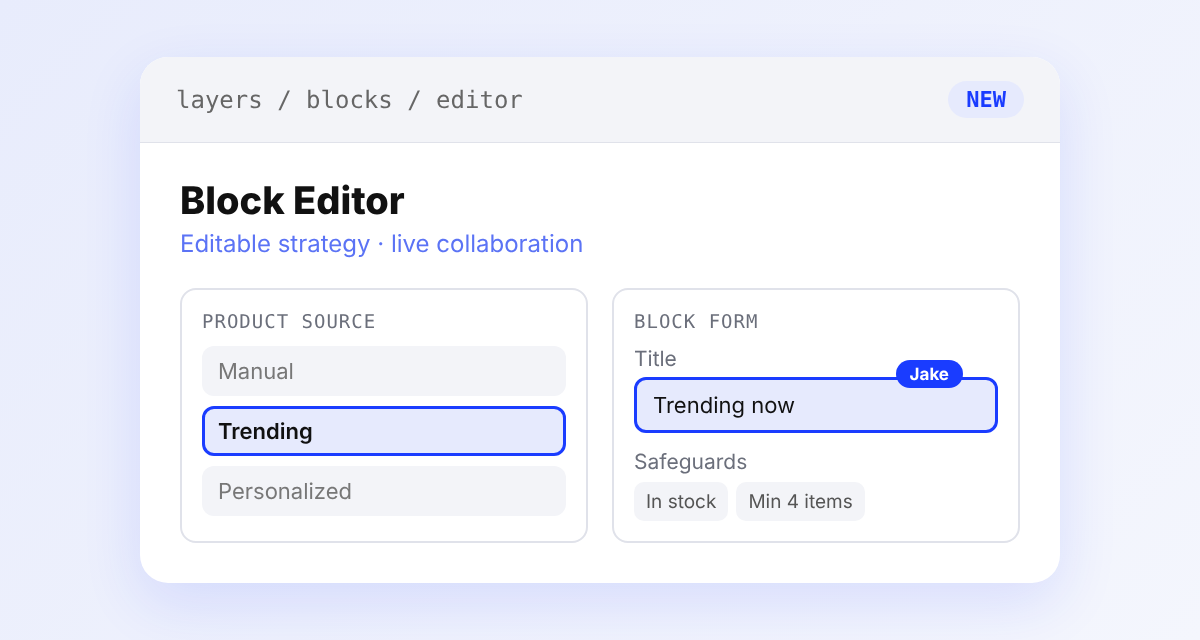This screenshot has width=1200, height=640.
Task: Toggle the Min 4 items safeguard chip
Action: pos(800,501)
